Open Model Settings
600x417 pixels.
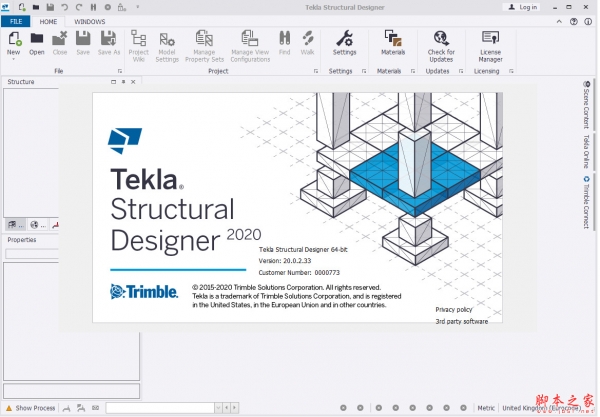coord(167,46)
